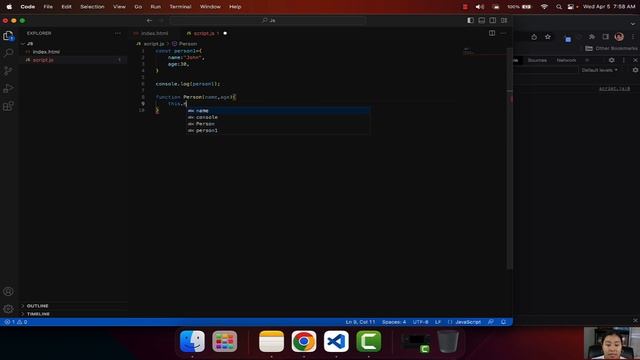Screen dimensions: 640x360
Task: Open Visual Studio Code from the Dock
Action: 336,341
